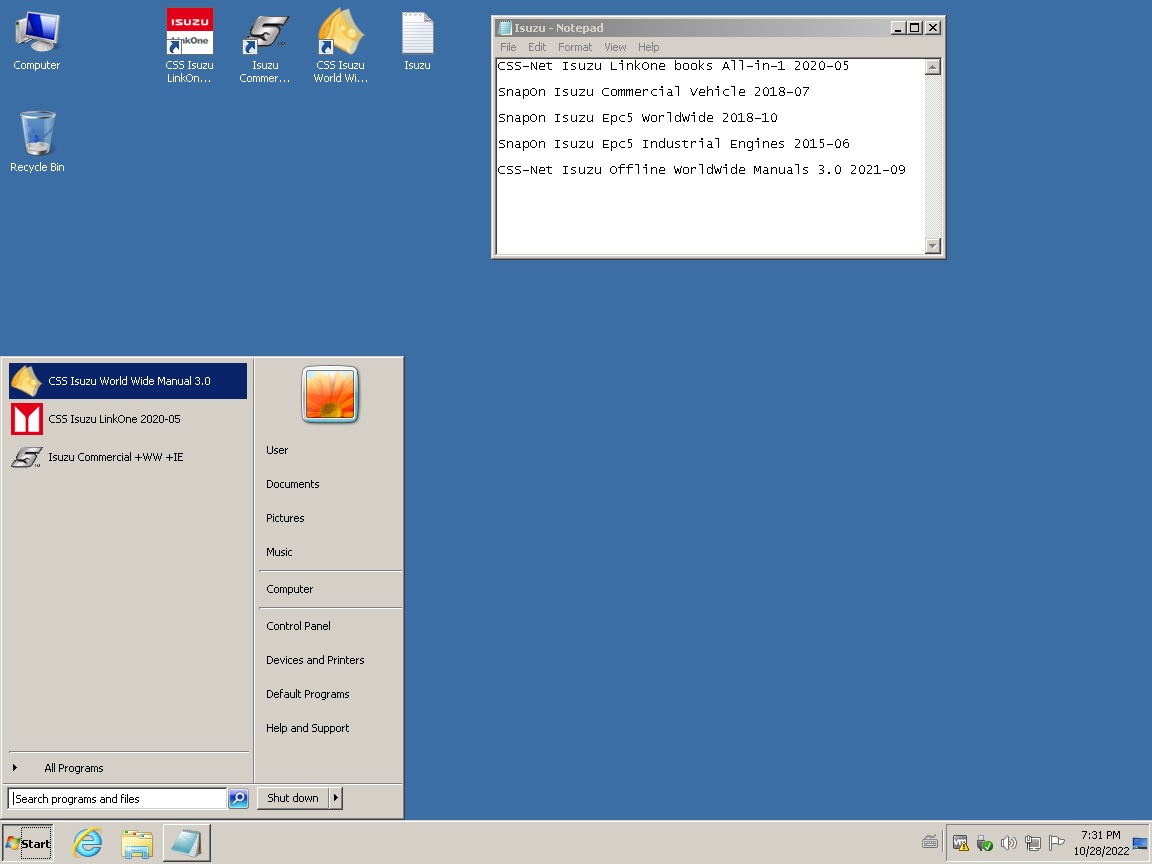Select CSS Isuzu LinkOne desktop shortcut
Image resolution: width=1152 pixels, height=864 pixels.
click(x=190, y=46)
